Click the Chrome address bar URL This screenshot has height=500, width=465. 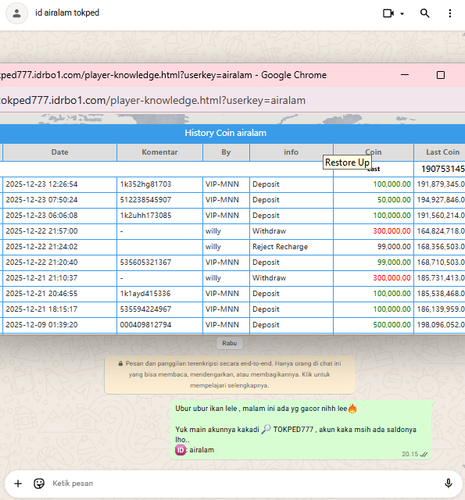(x=153, y=100)
